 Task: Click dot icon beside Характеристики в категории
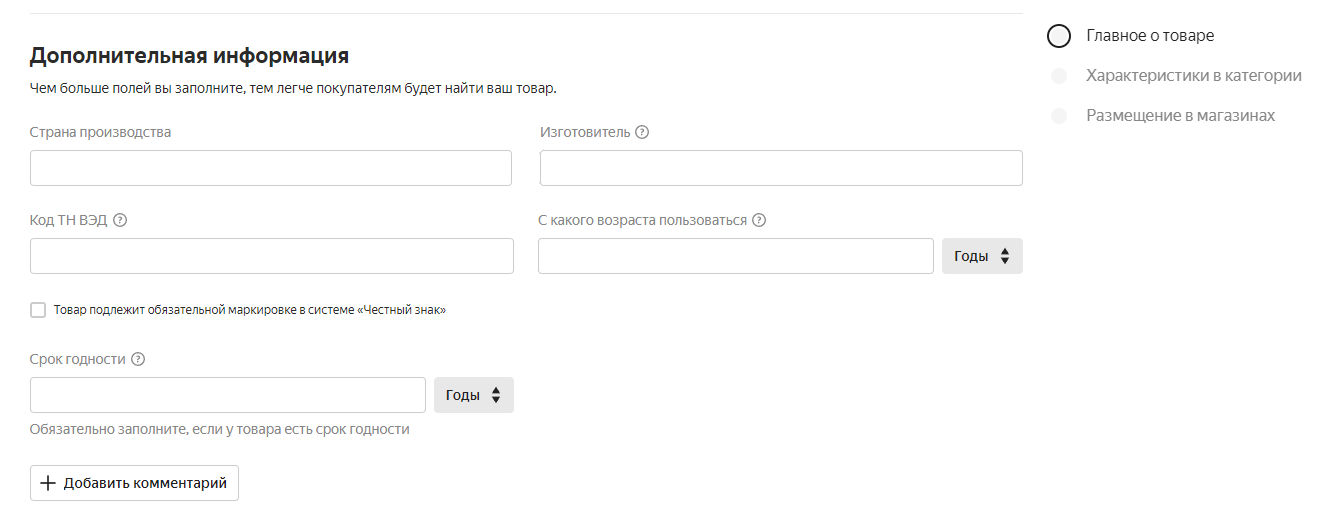pos(1059,76)
